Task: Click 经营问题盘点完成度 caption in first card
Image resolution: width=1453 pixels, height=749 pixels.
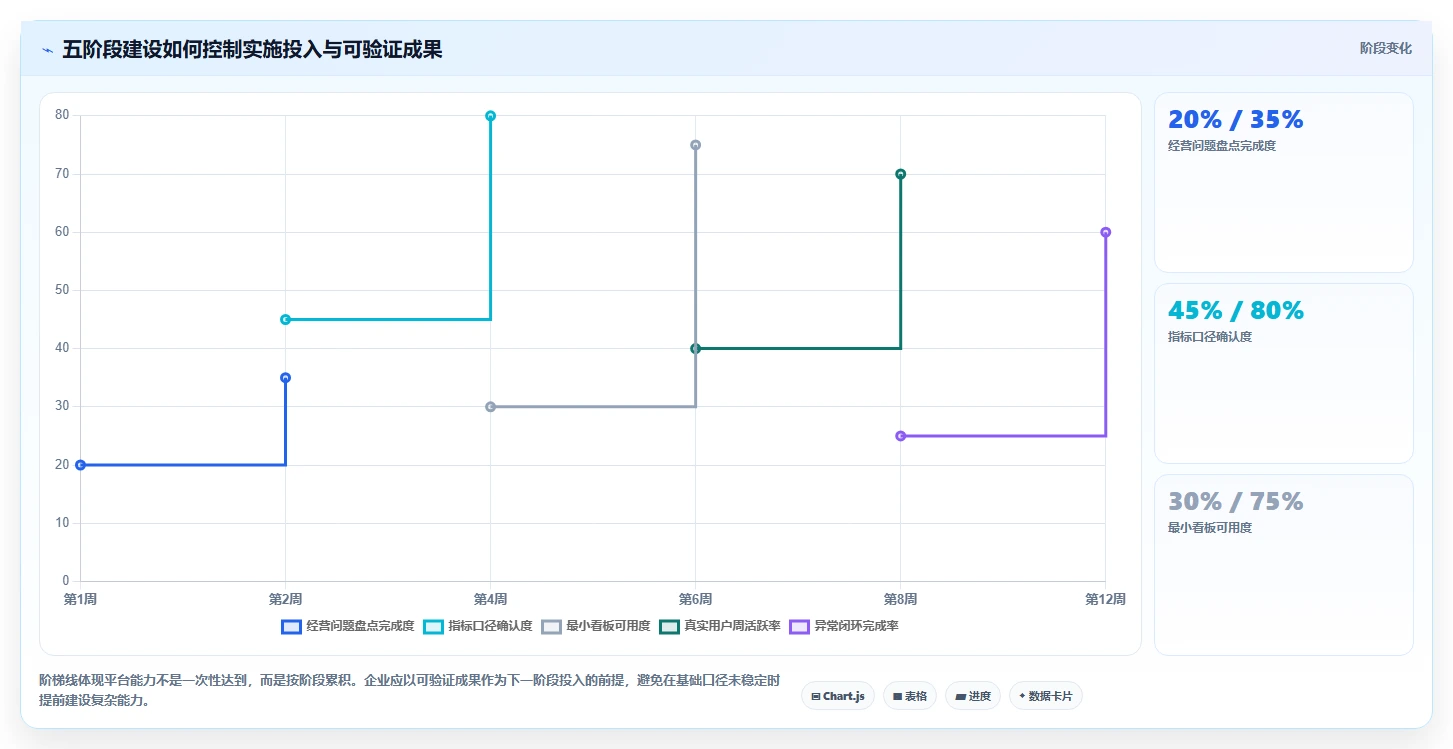Action: (1222, 146)
